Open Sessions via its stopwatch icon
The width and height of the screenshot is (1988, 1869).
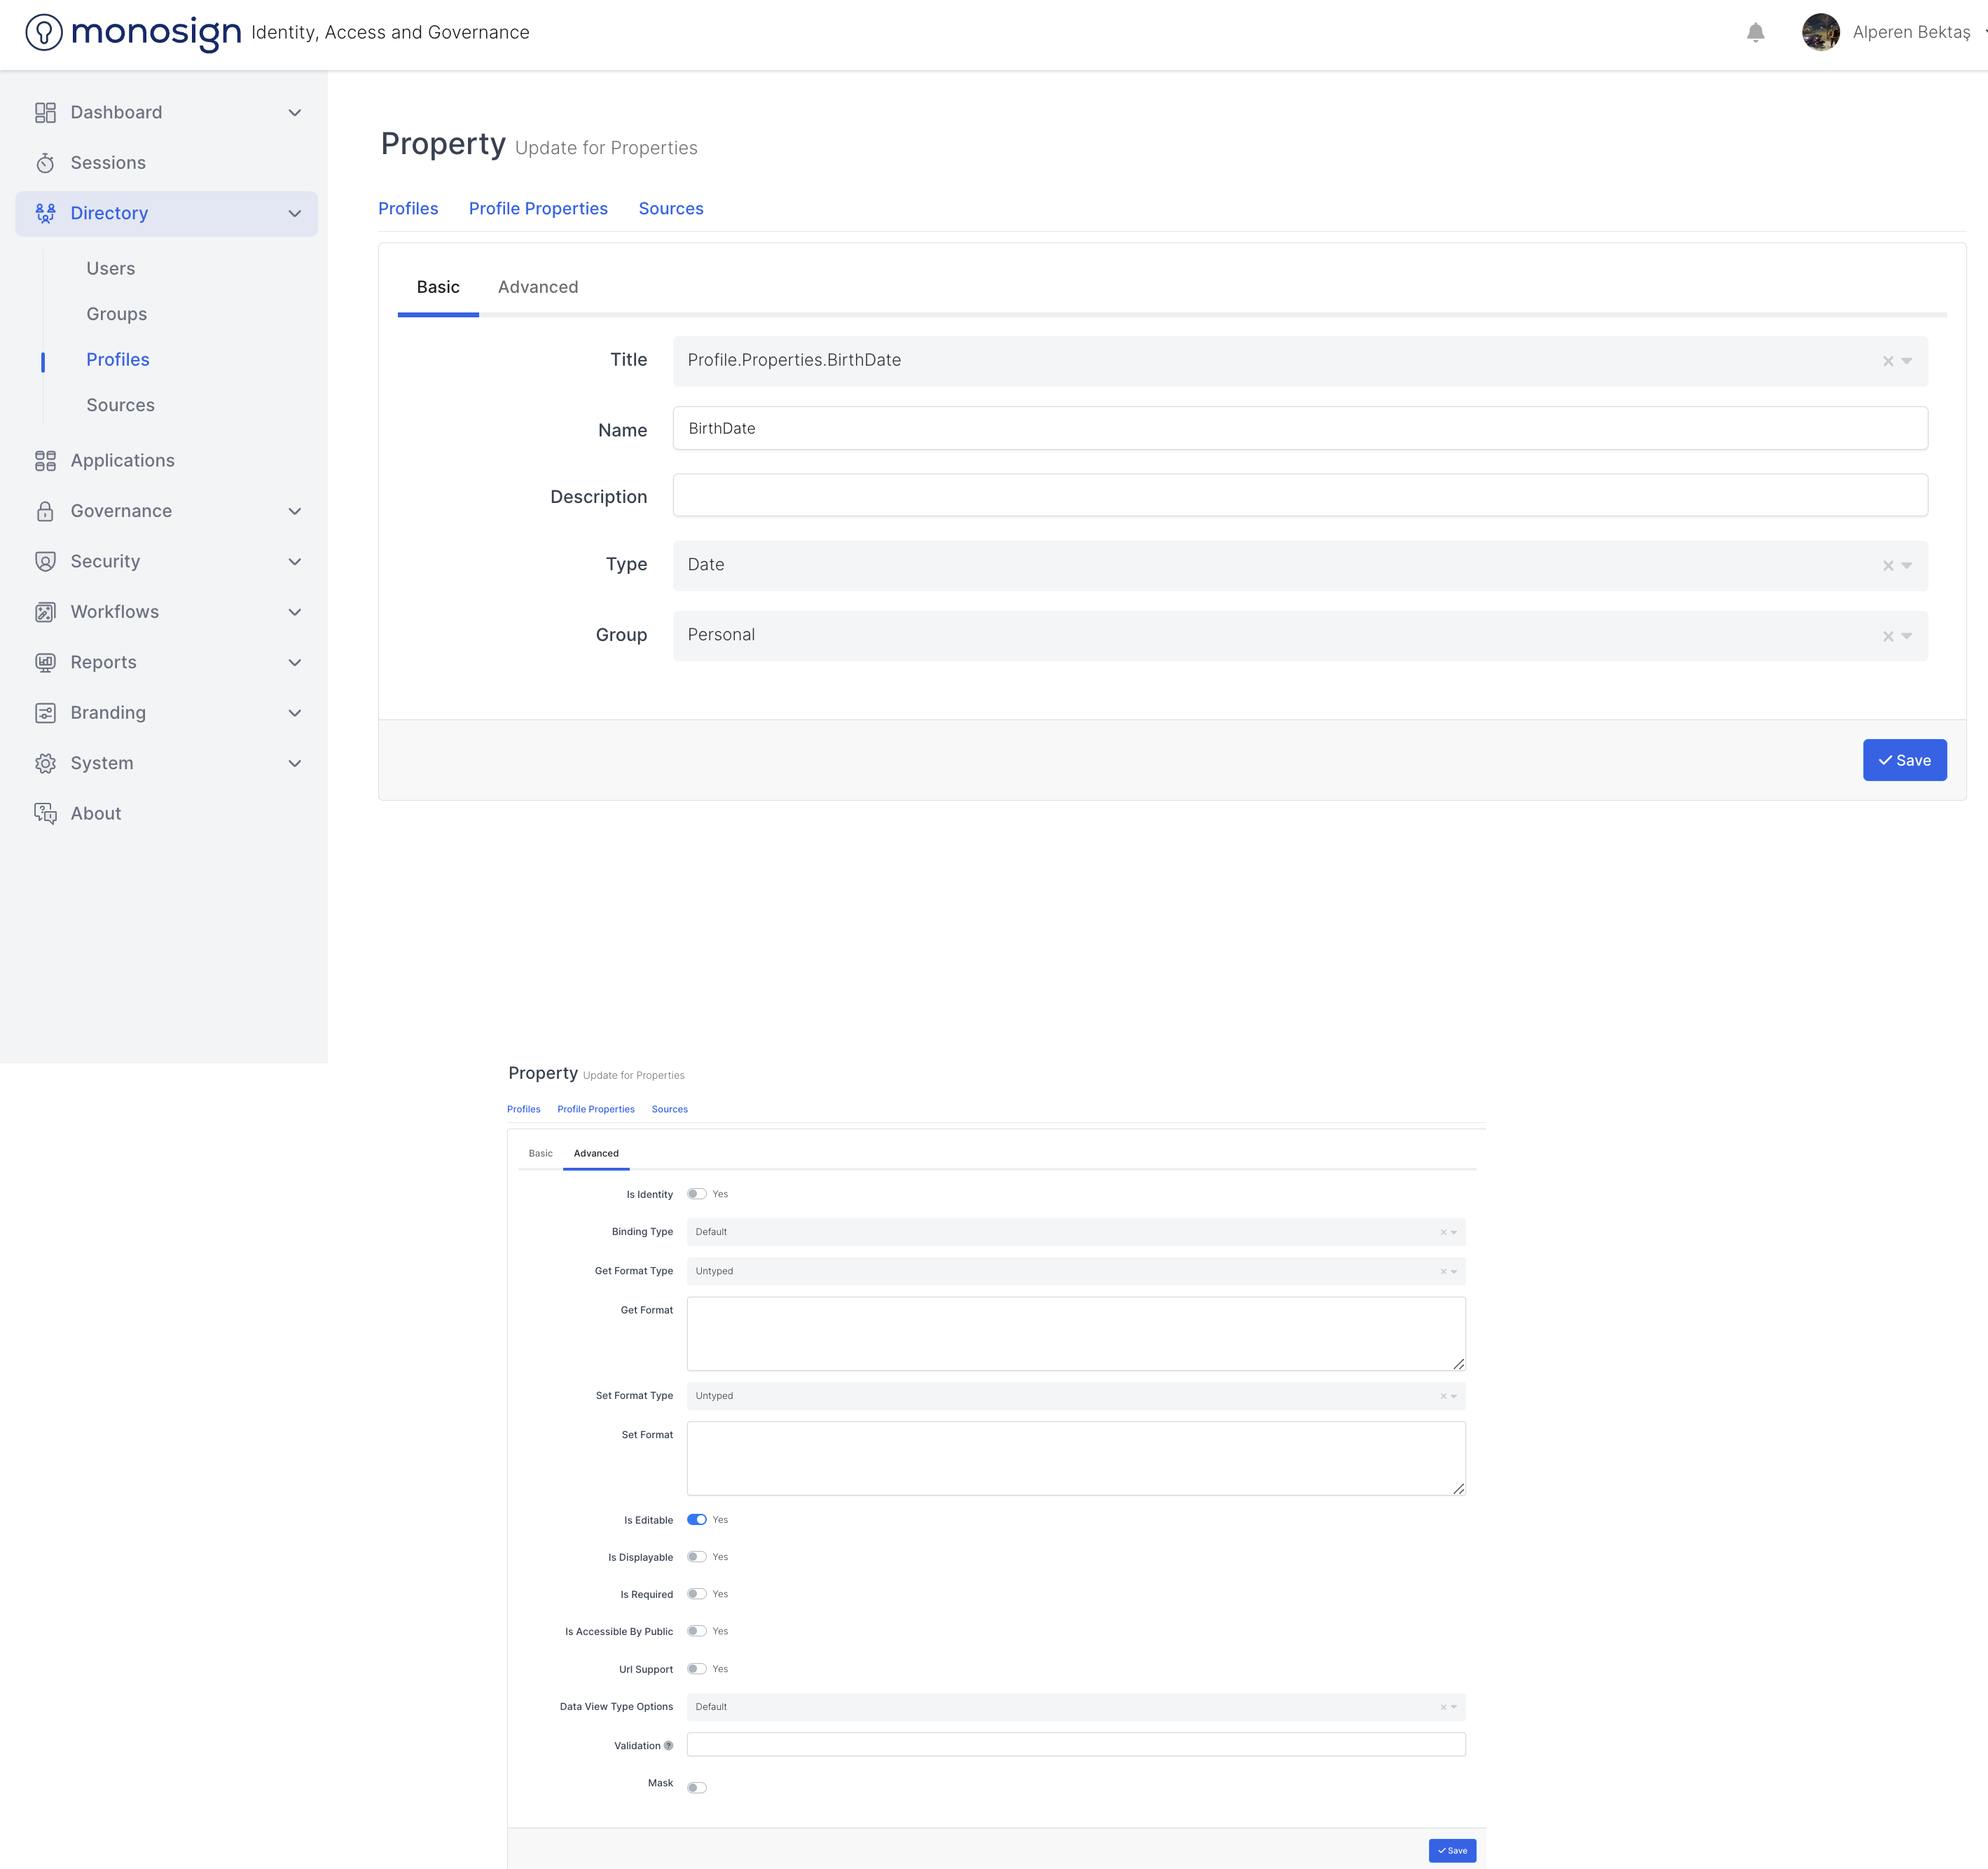coord(45,163)
